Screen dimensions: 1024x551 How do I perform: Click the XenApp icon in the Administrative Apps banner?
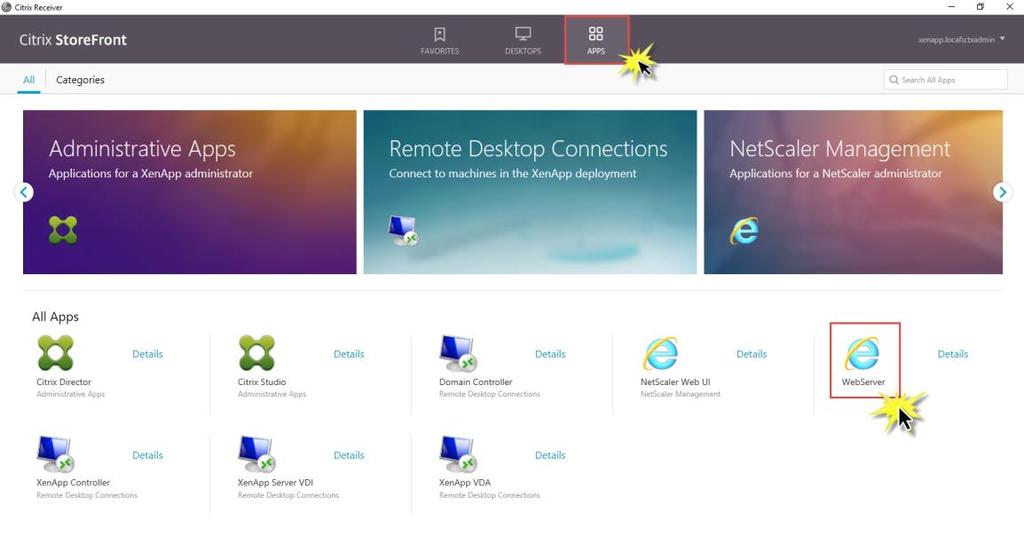tap(63, 230)
